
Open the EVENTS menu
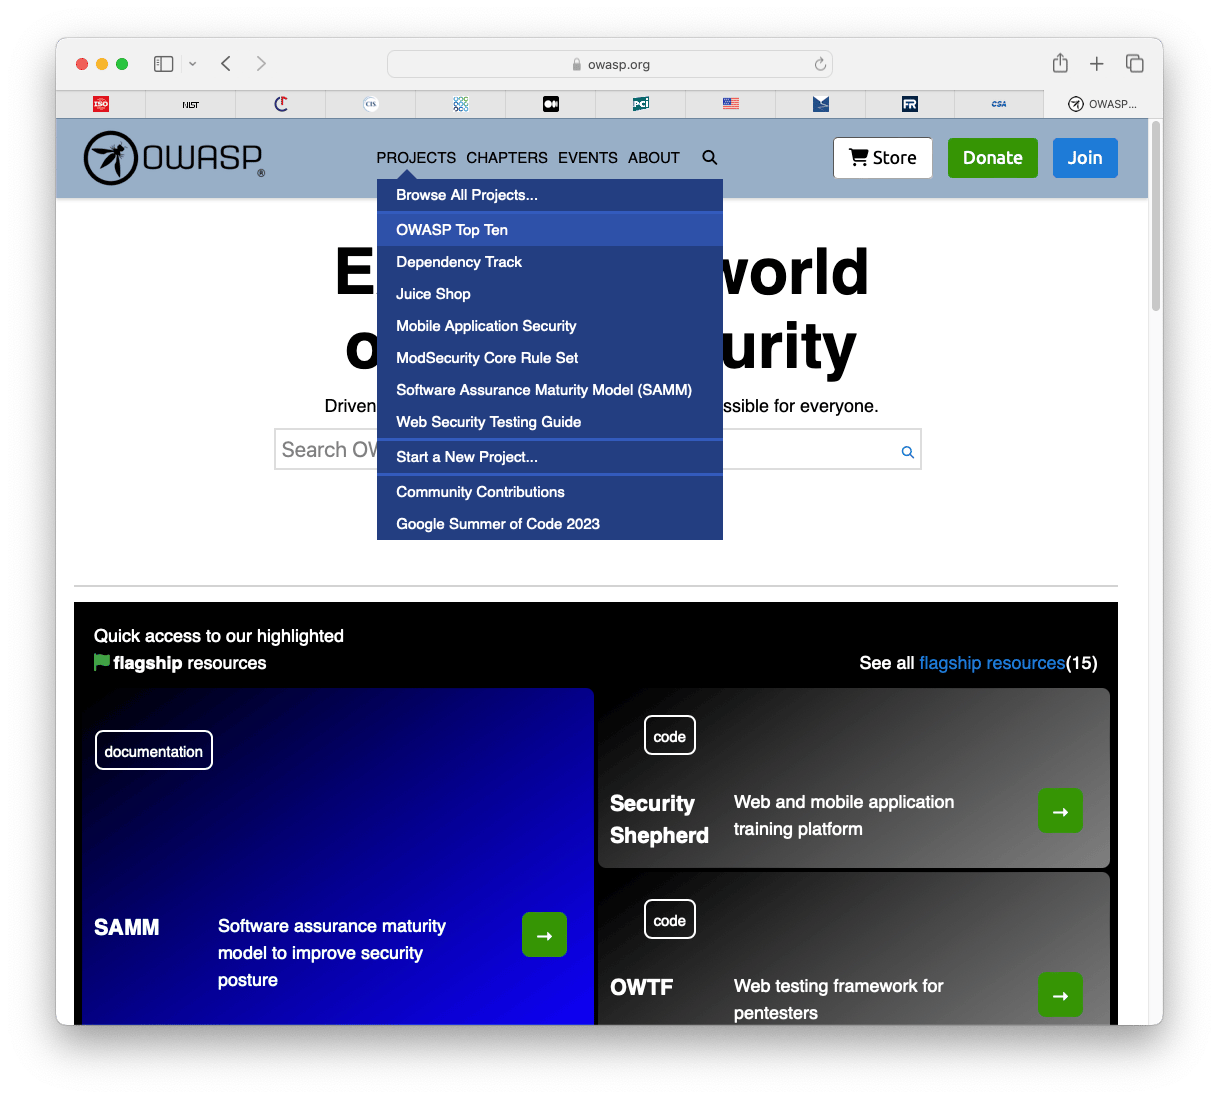(x=588, y=158)
